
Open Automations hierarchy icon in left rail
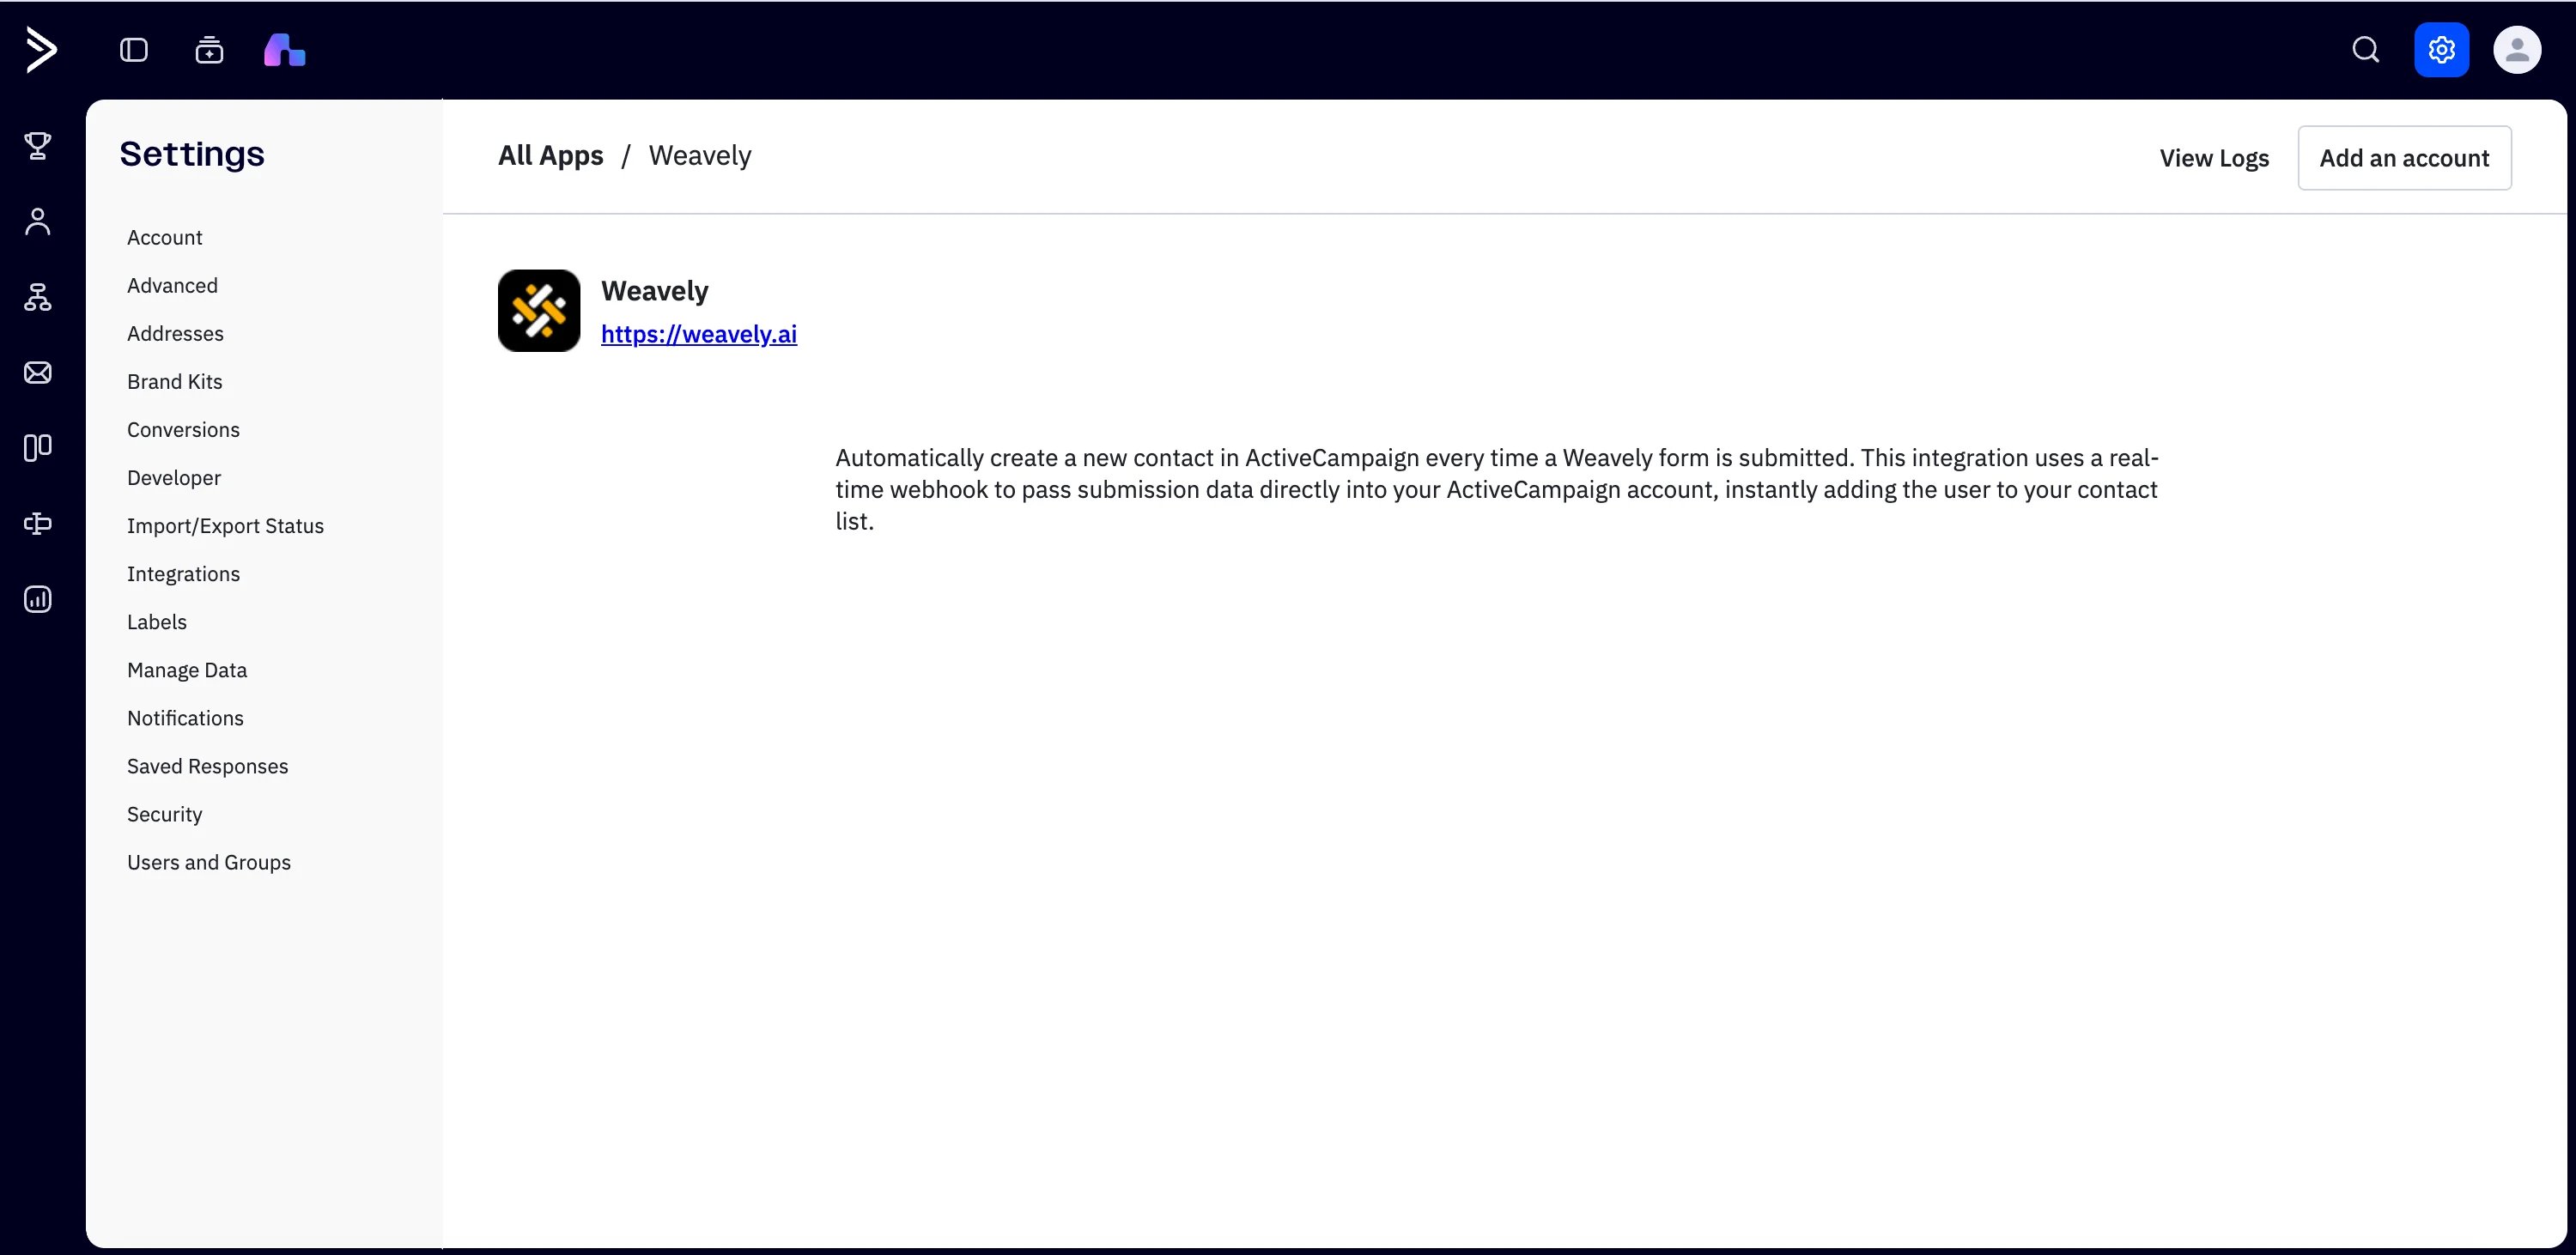coord(38,297)
